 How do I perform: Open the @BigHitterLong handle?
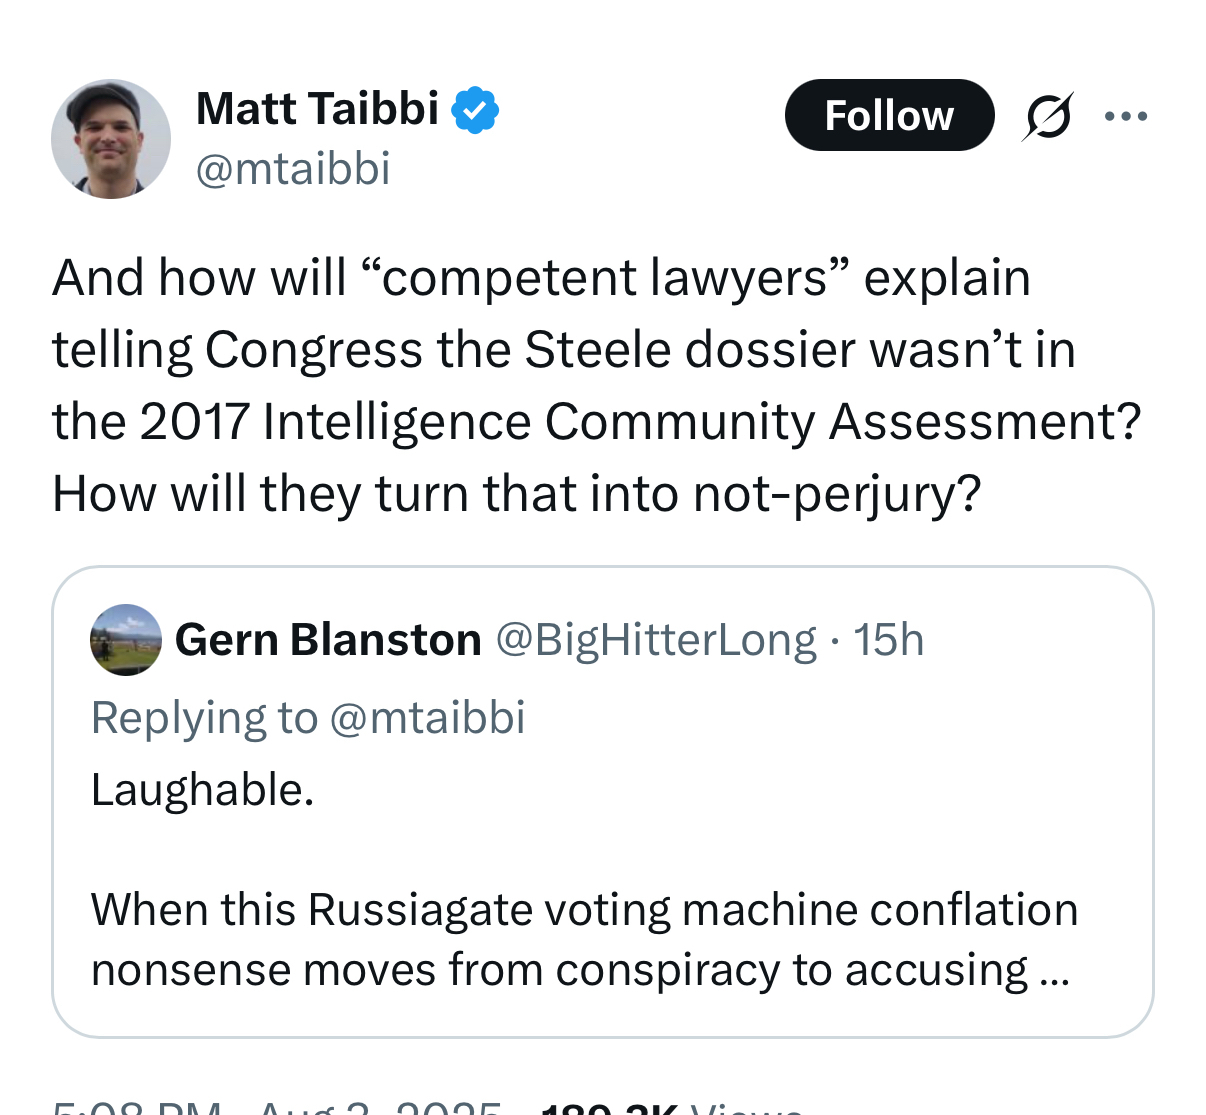[656, 640]
